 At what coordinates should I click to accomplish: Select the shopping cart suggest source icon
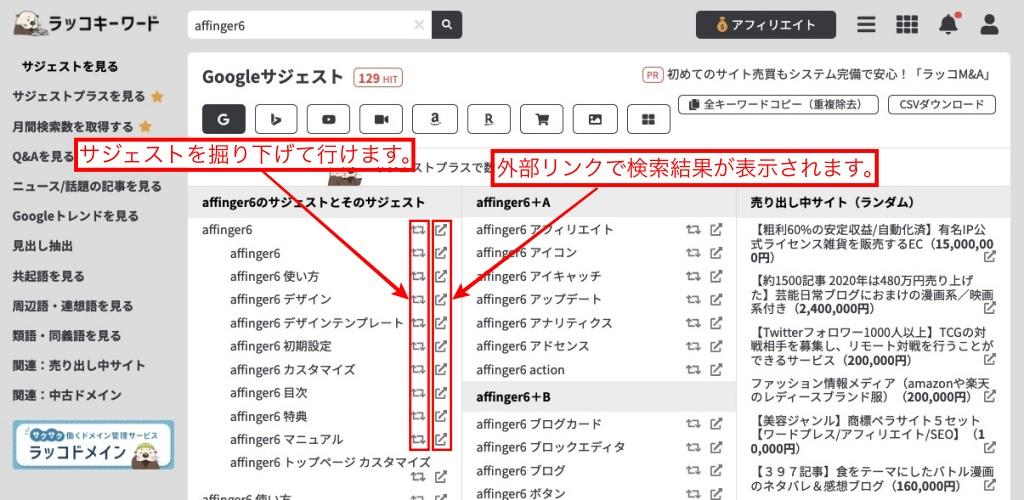(x=541, y=119)
